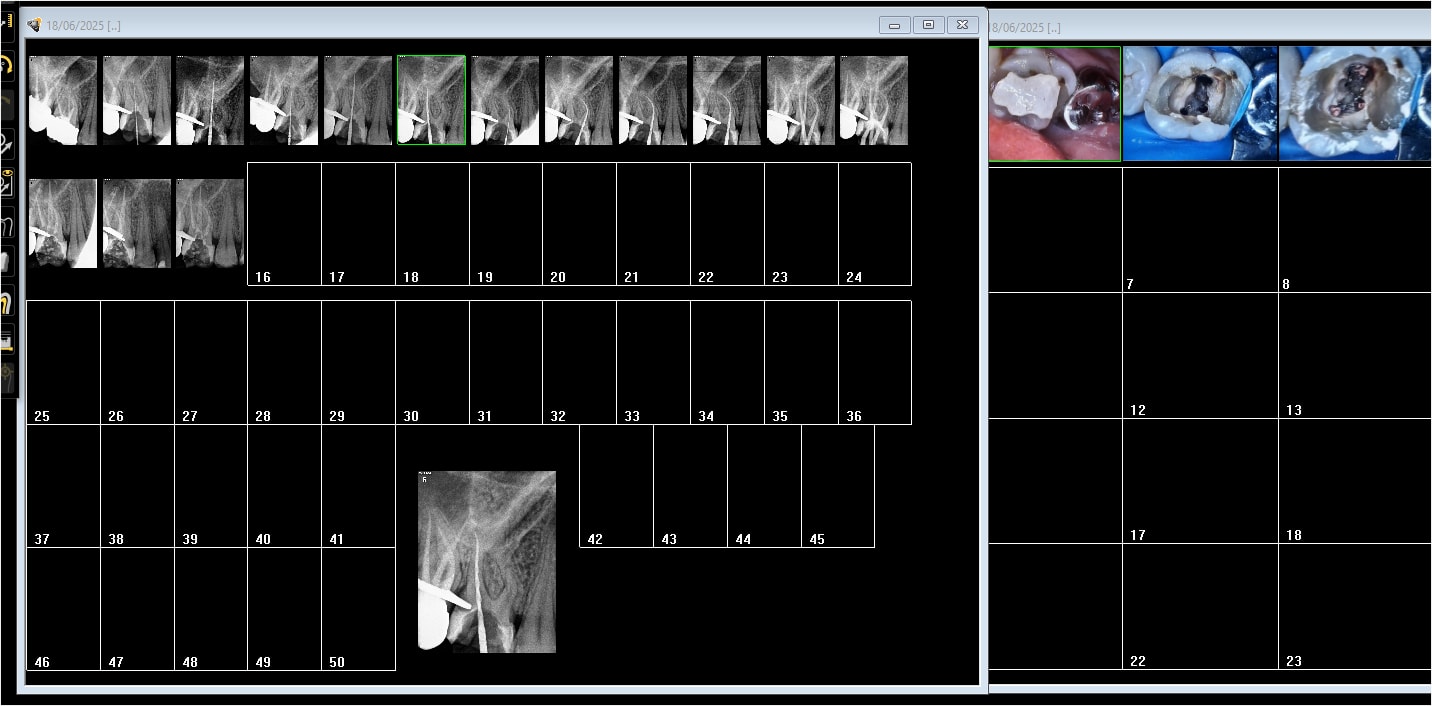The height and width of the screenshot is (706, 1432).
Task: Select the ruler measurement tool in left toolbar
Action: pos(7,19)
